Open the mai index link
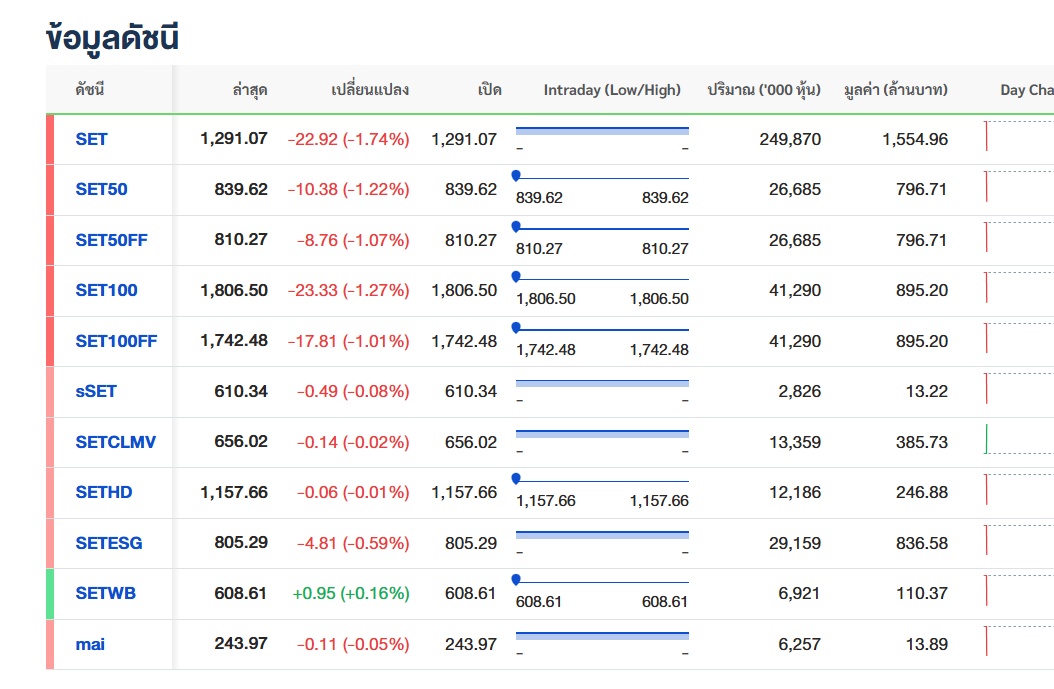Viewport: 1054px width, 689px height. click(90, 644)
